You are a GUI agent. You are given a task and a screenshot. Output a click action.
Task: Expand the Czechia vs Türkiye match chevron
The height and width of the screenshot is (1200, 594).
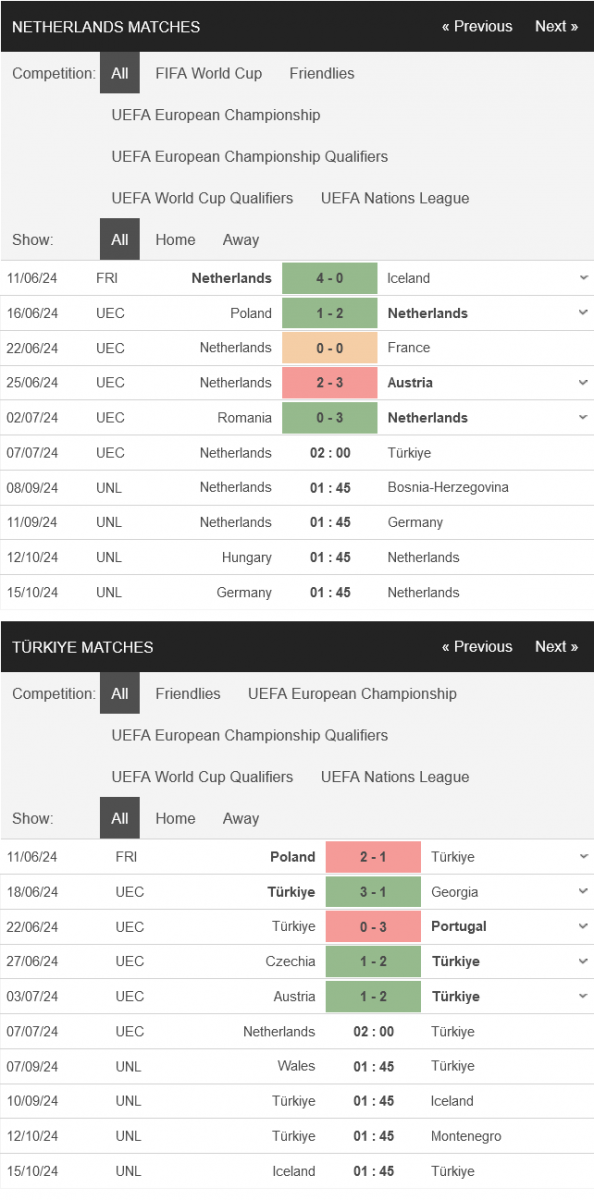(583, 961)
